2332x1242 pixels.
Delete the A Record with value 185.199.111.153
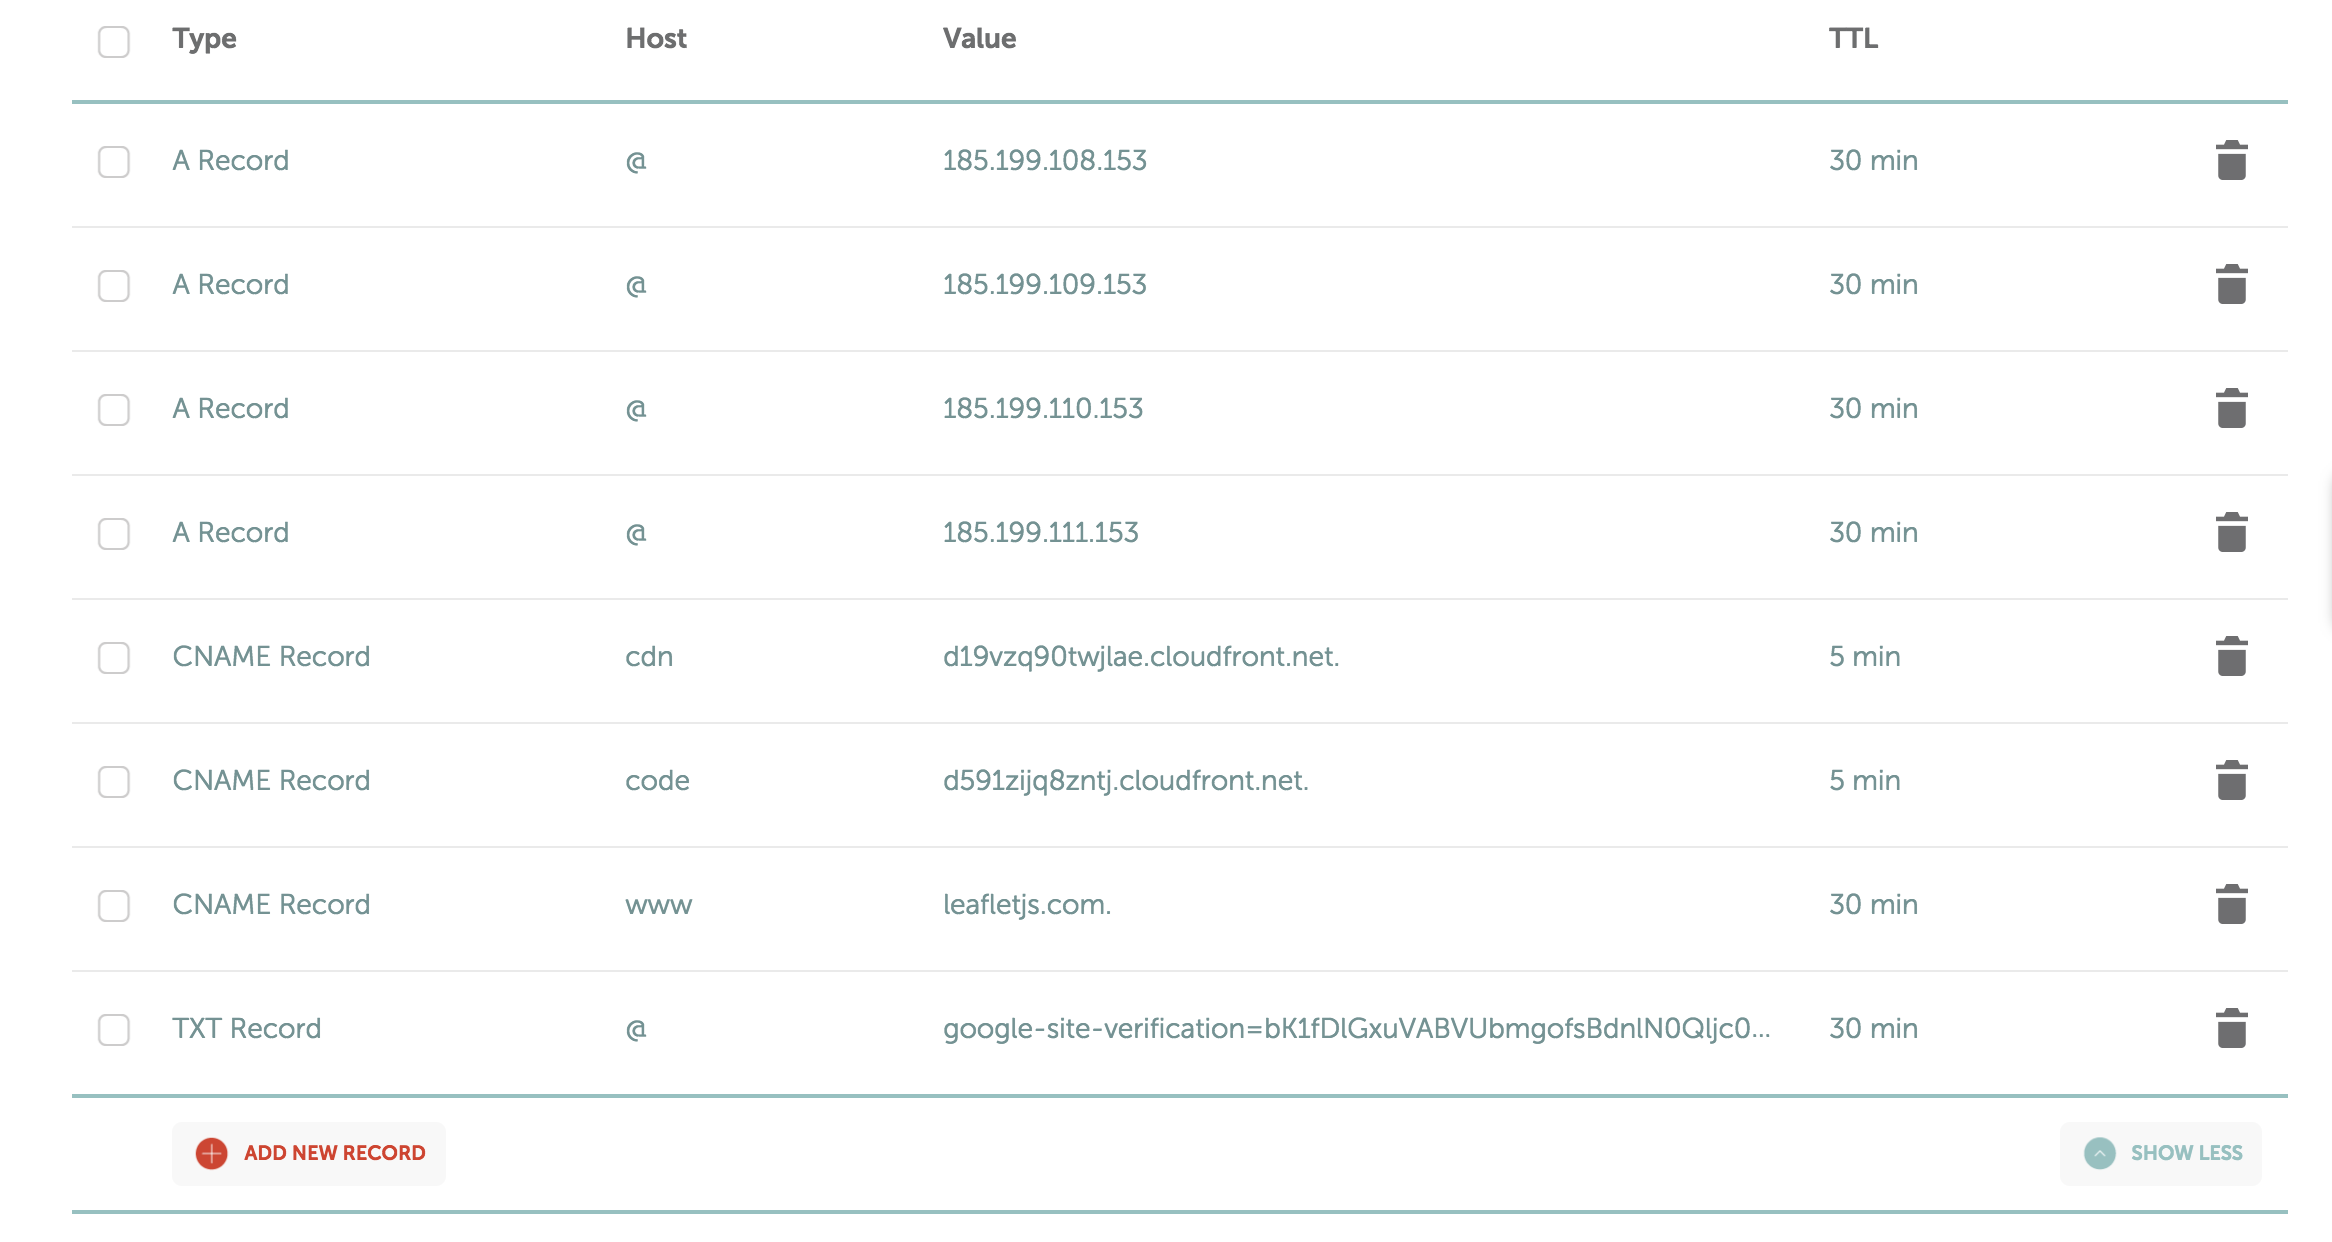coord(2230,532)
